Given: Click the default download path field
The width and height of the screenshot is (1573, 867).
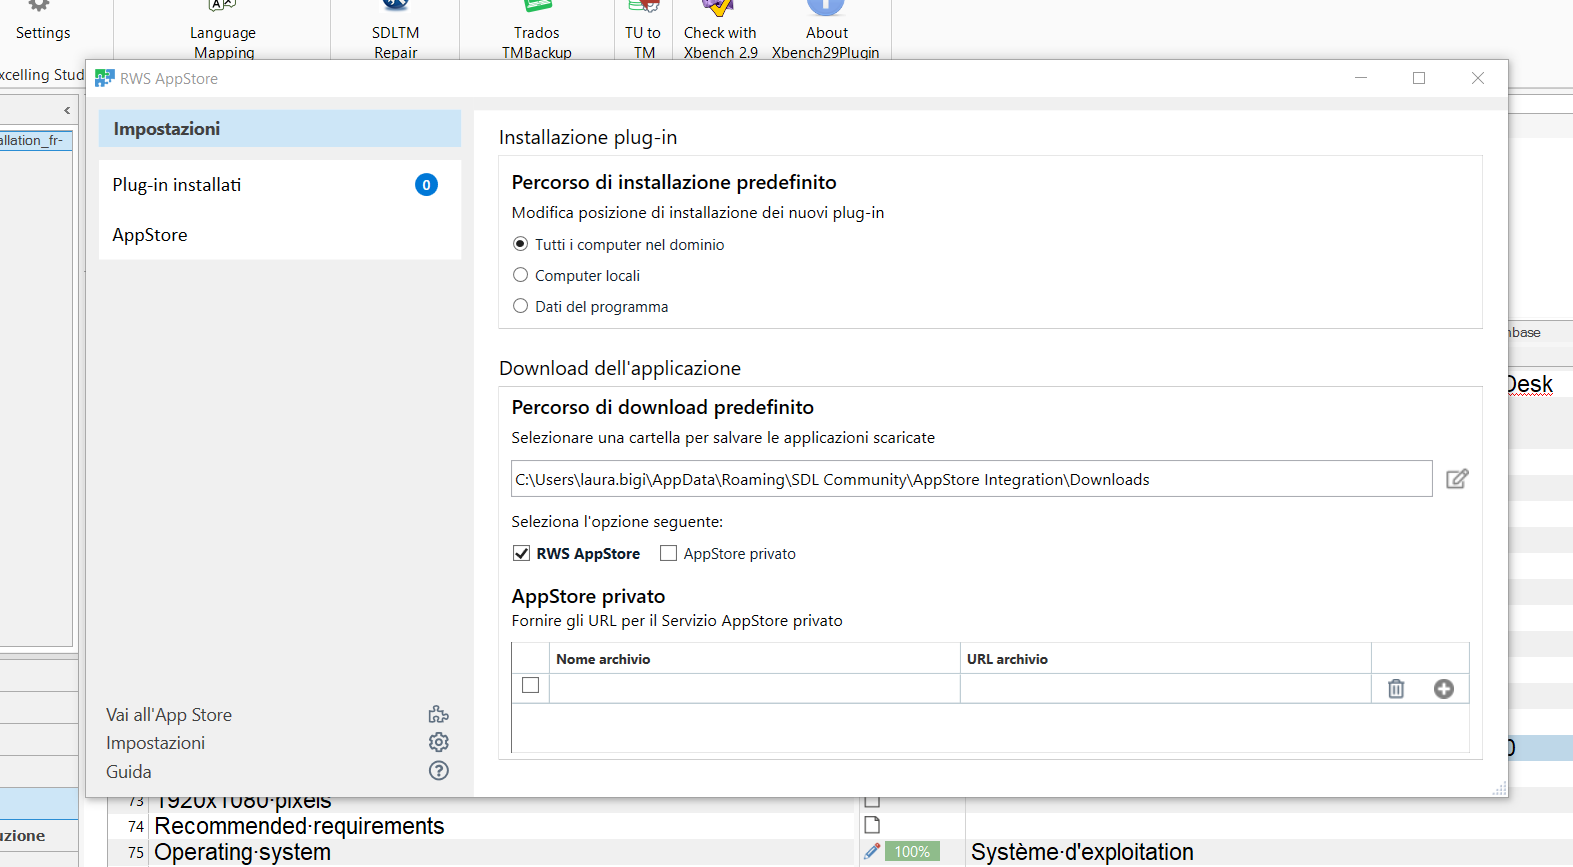Looking at the screenshot, I should (971, 479).
